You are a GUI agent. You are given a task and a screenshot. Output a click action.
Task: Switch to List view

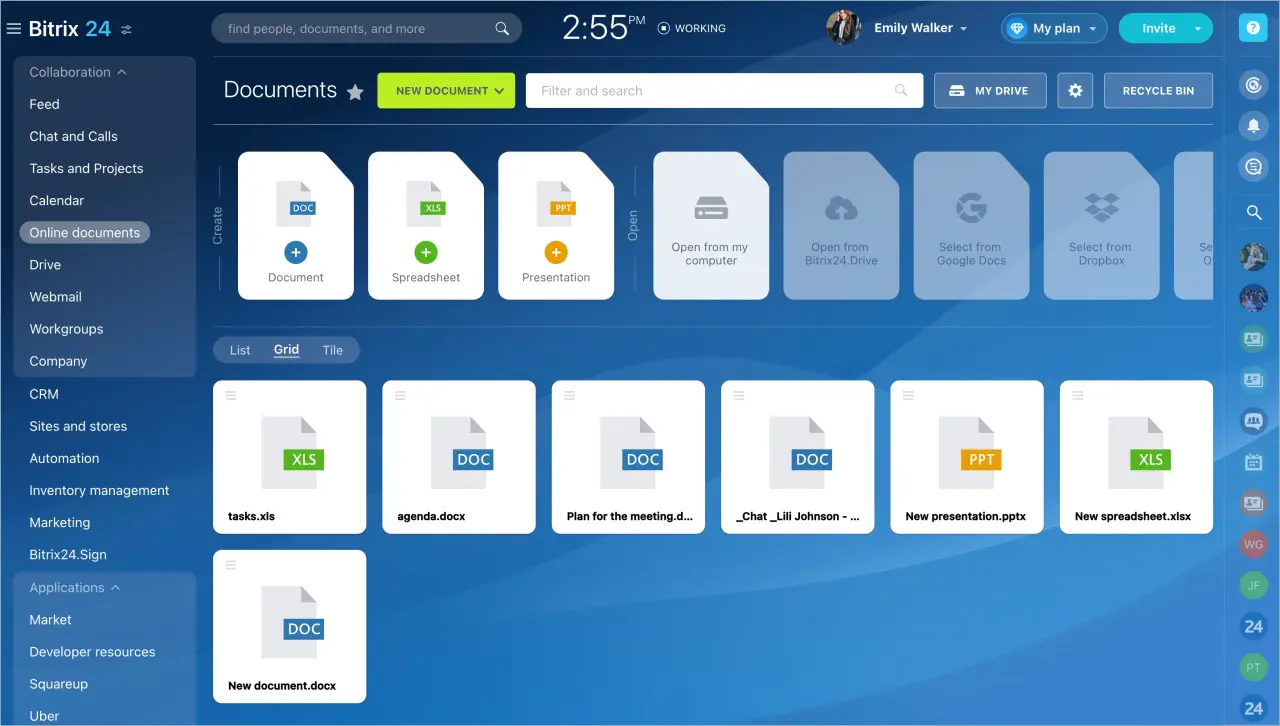(x=240, y=350)
